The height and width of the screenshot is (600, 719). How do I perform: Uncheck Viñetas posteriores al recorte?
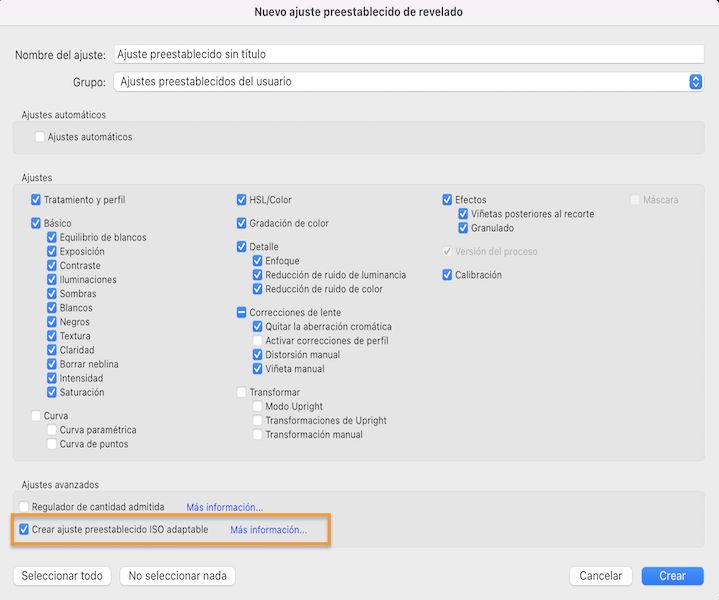pos(464,214)
